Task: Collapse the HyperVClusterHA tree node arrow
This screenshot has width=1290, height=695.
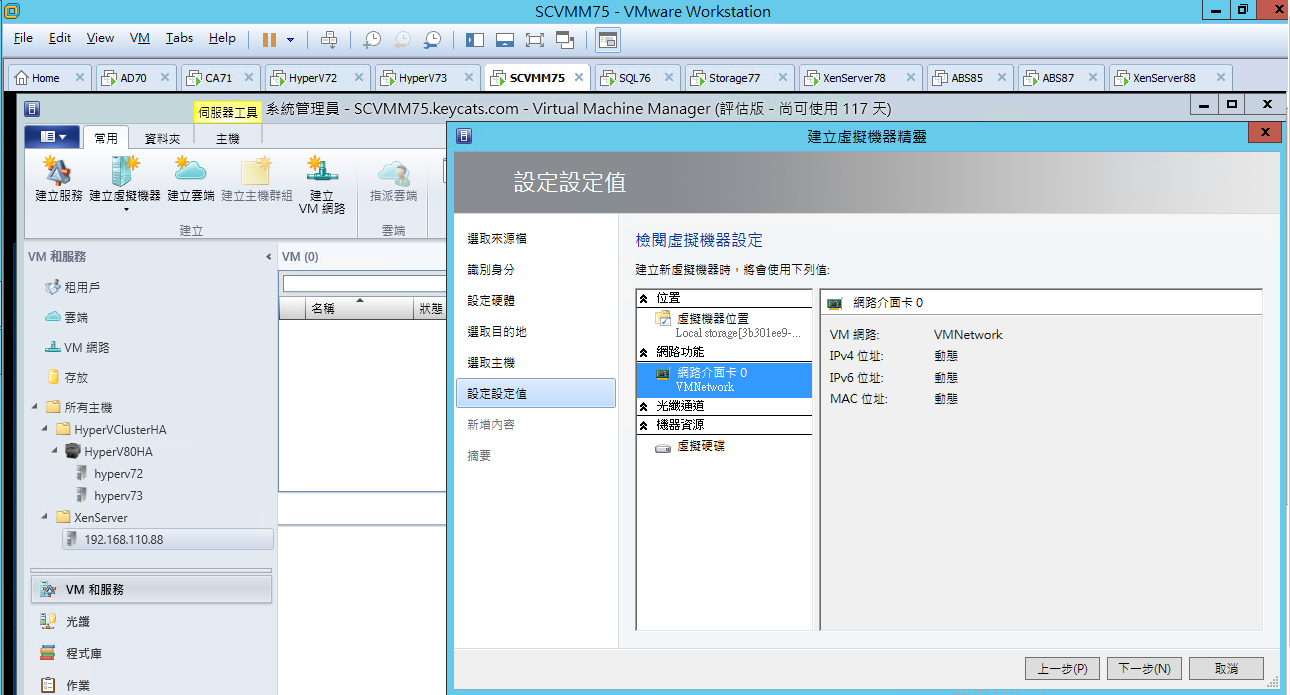Action: [45, 429]
